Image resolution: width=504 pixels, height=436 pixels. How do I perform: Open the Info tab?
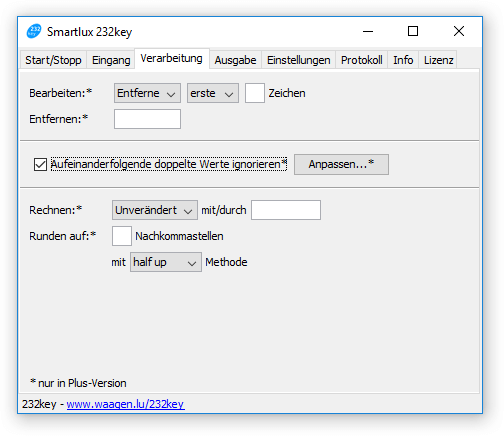pos(403,60)
